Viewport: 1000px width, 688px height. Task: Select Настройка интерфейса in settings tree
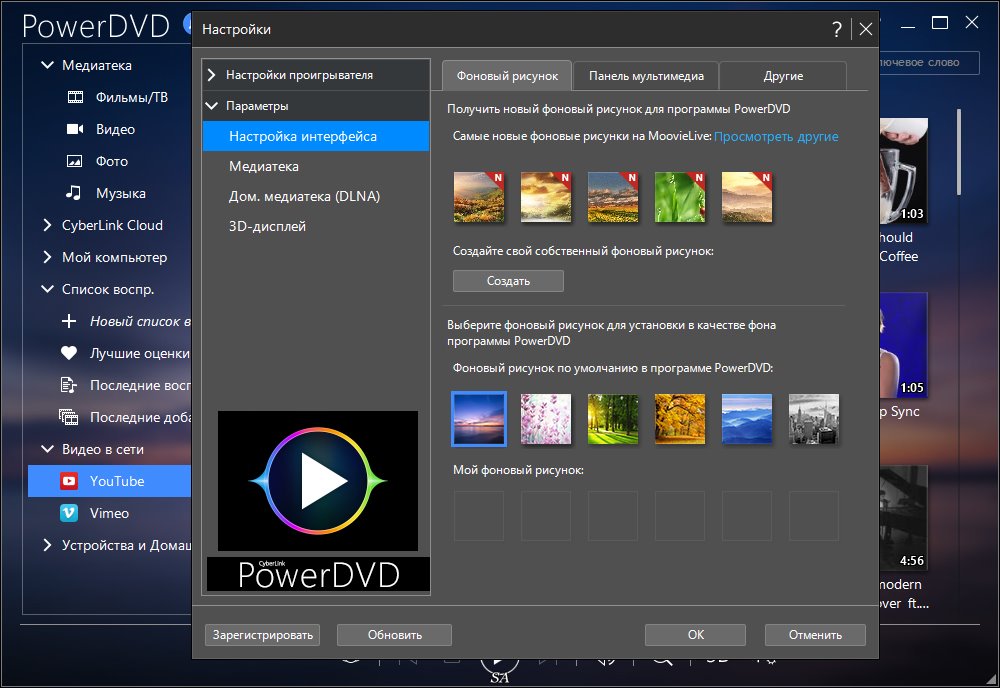pyautogui.click(x=316, y=136)
